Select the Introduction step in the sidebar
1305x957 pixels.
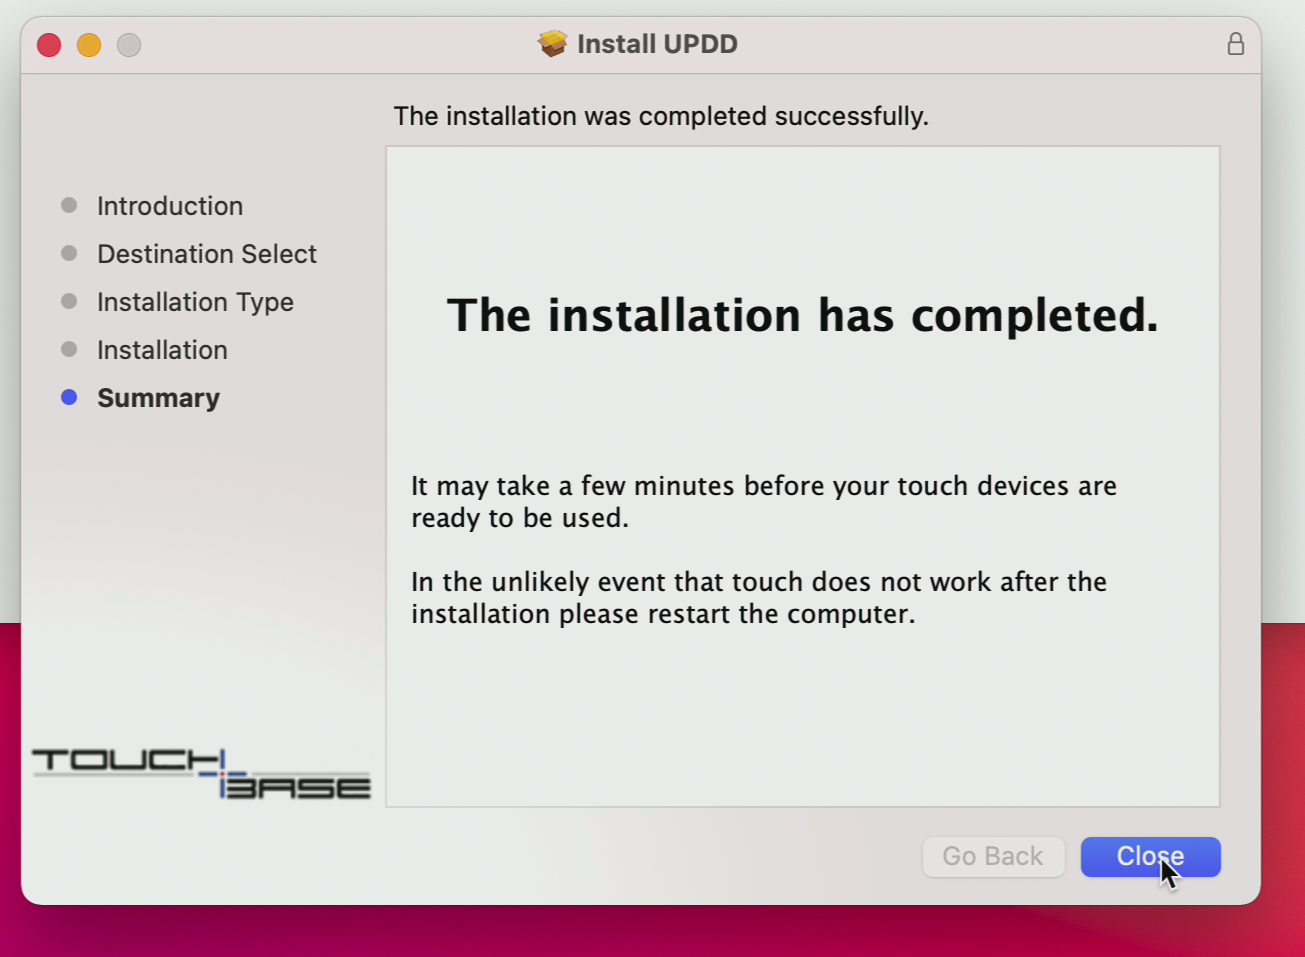click(170, 206)
